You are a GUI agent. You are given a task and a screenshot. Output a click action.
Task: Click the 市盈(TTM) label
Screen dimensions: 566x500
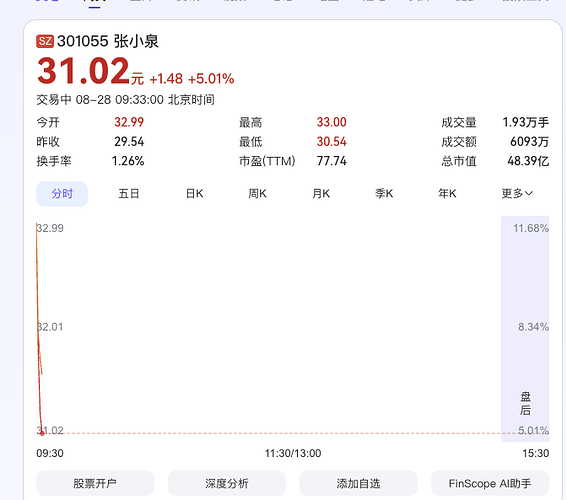click(x=267, y=161)
